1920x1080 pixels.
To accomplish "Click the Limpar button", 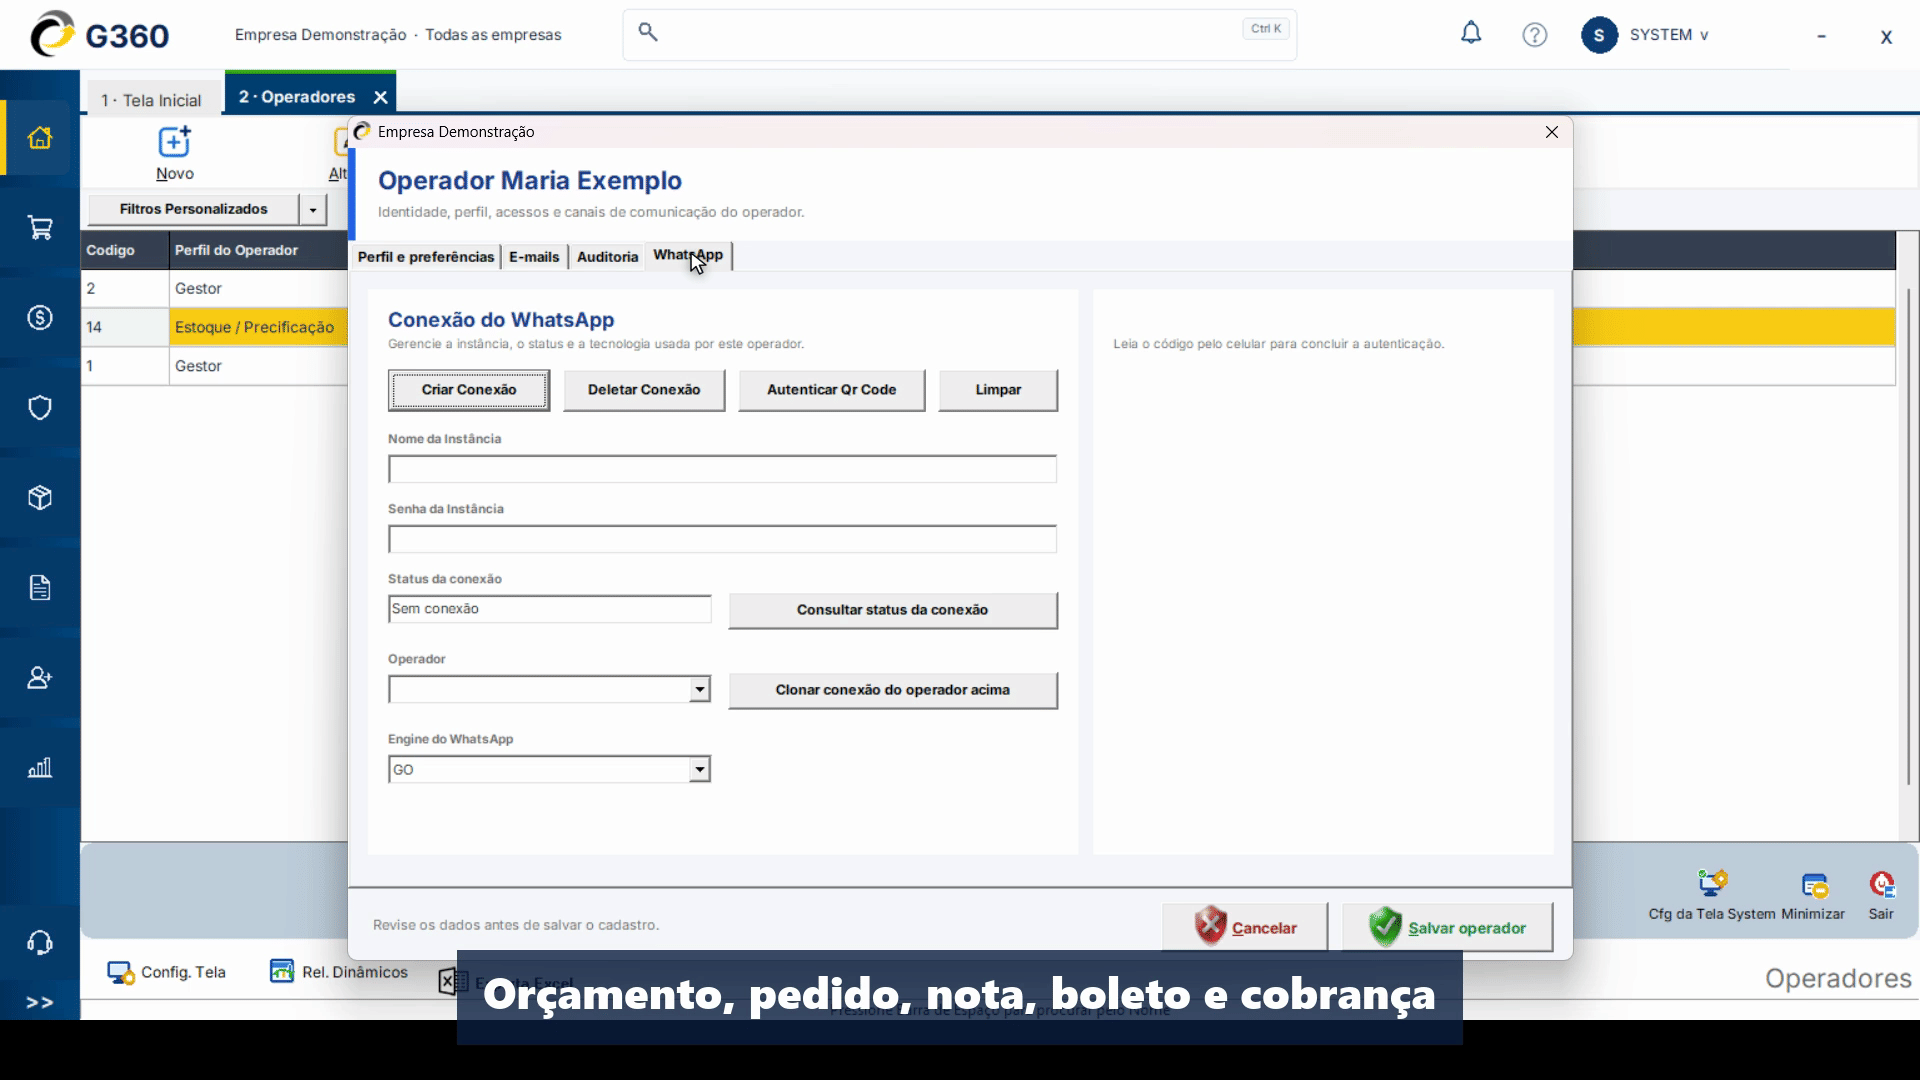I will (998, 390).
